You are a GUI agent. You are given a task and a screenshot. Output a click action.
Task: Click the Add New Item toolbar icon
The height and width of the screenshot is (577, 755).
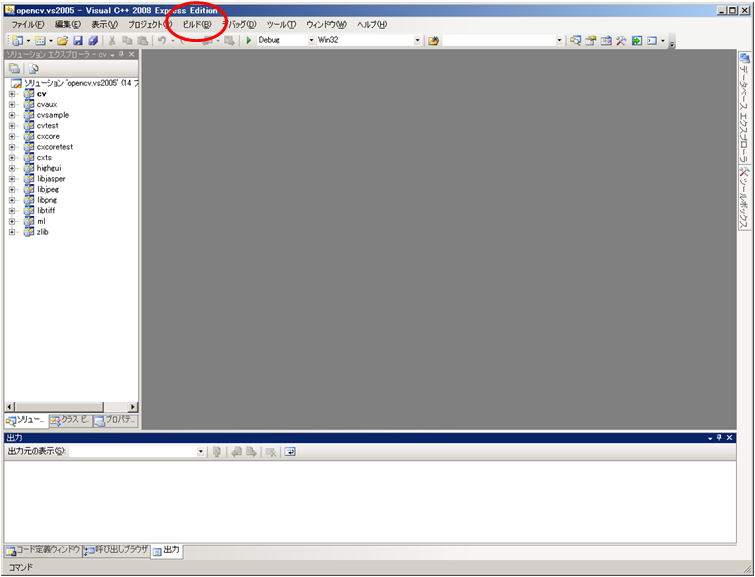coord(40,41)
